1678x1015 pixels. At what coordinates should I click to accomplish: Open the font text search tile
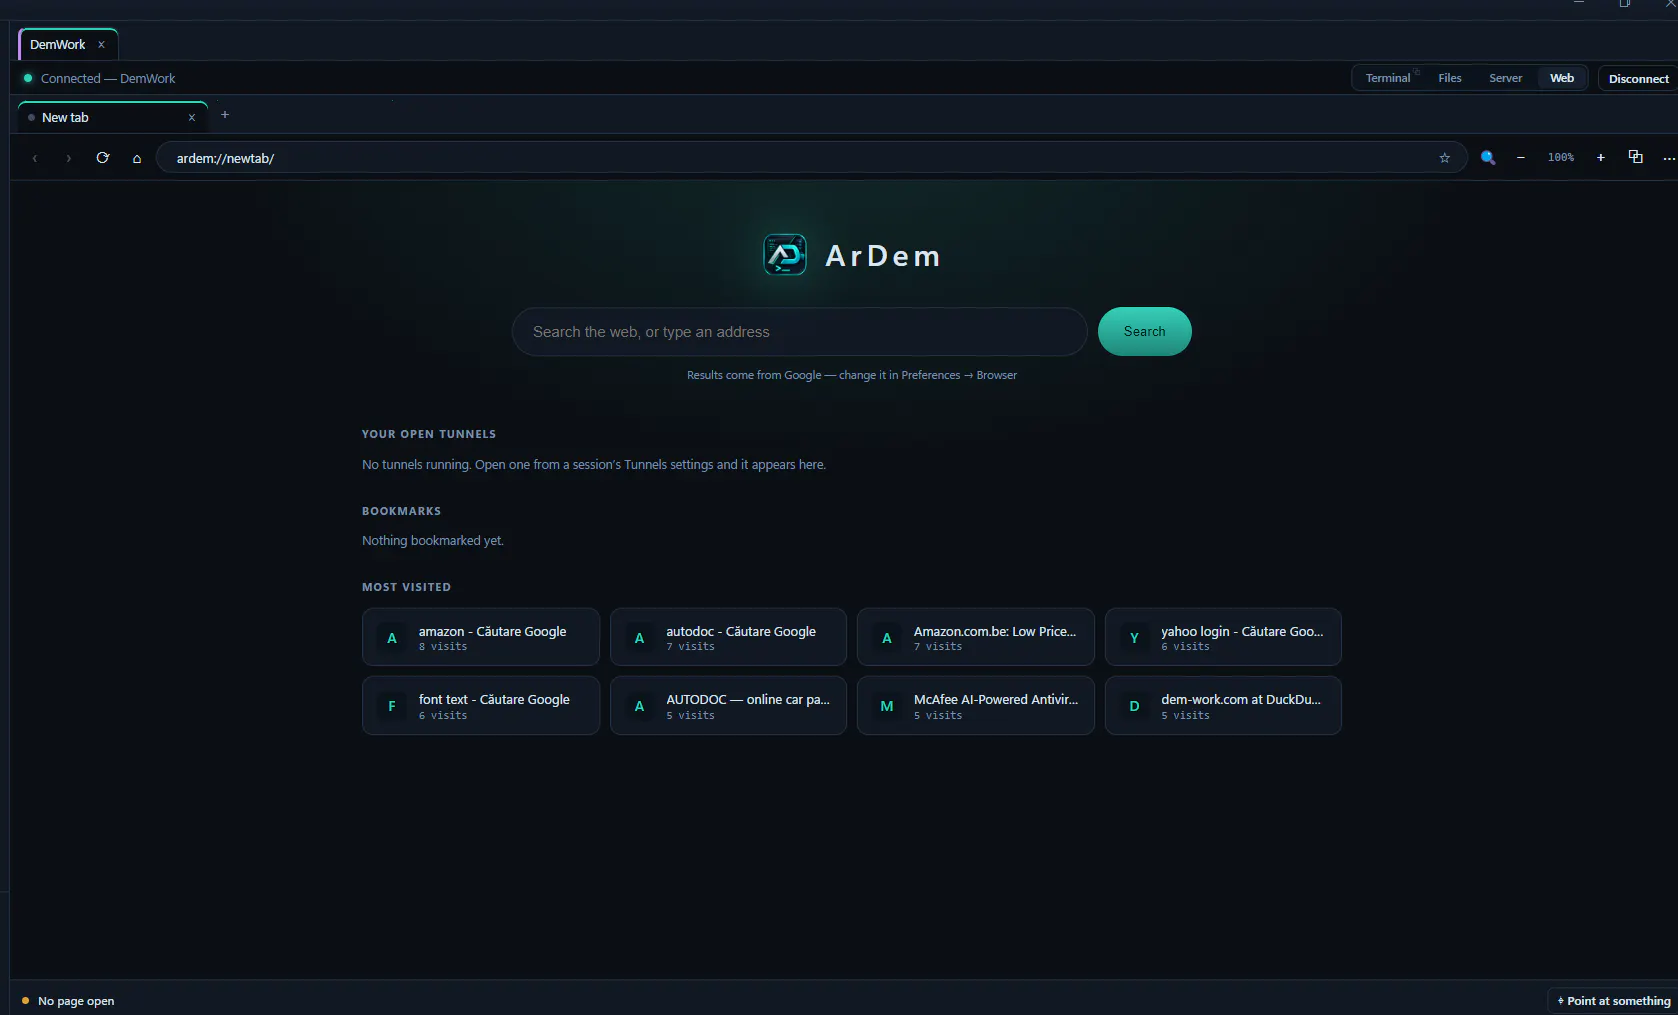click(x=481, y=706)
